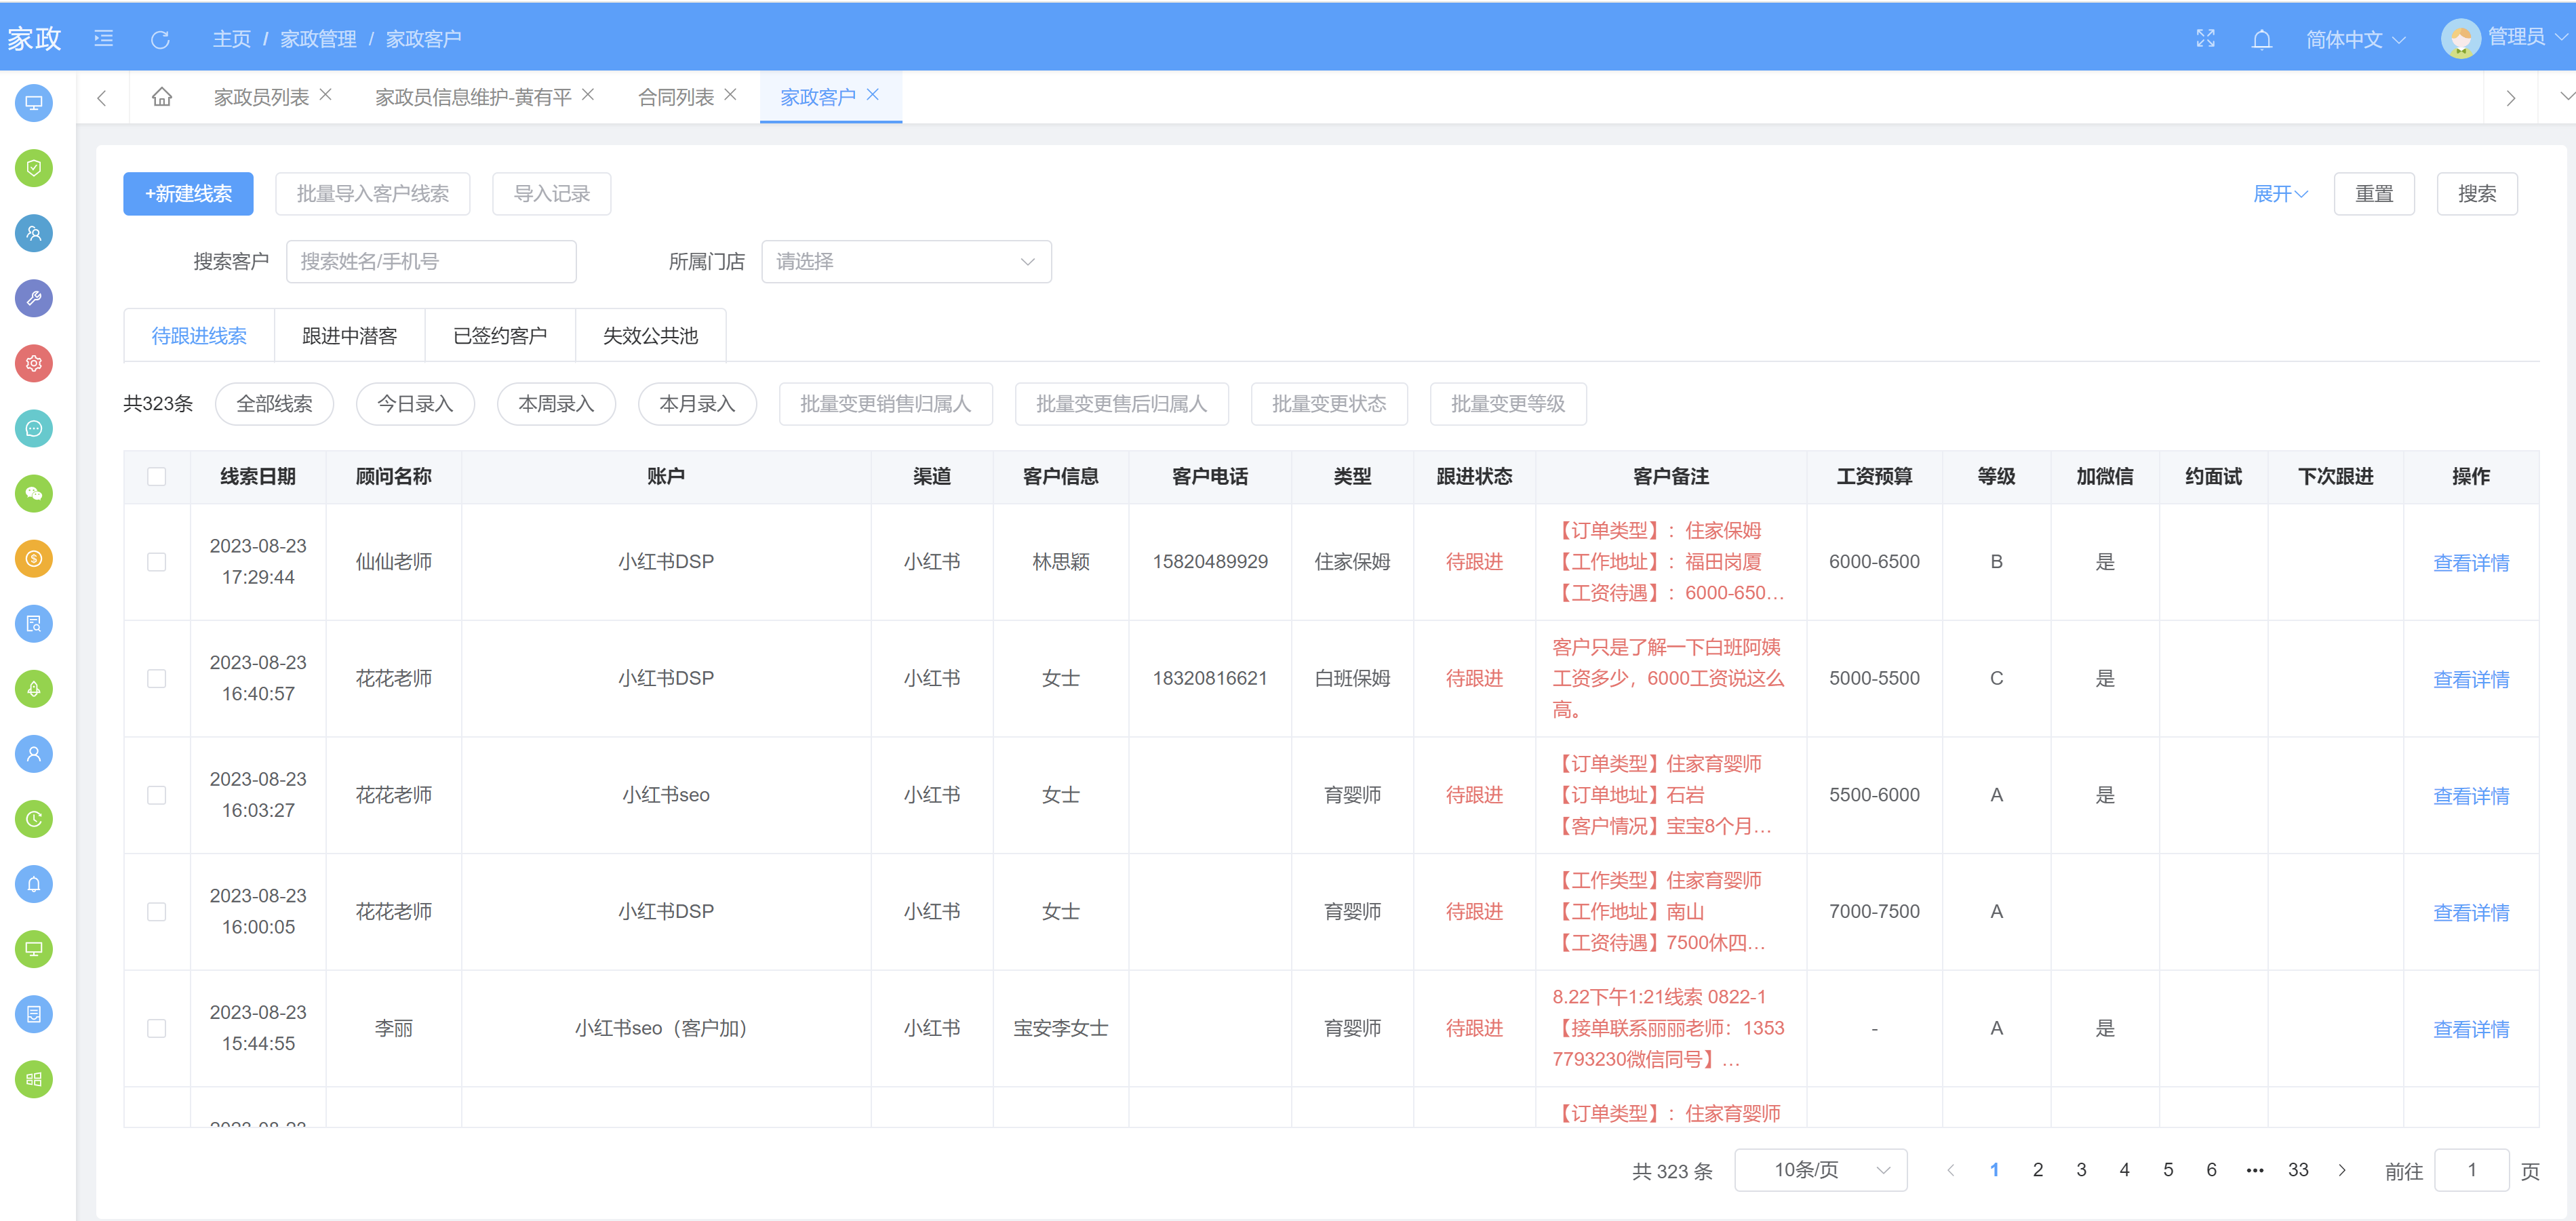Filter by 本月录入
2576x1221 pixels.
[x=697, y=404]
